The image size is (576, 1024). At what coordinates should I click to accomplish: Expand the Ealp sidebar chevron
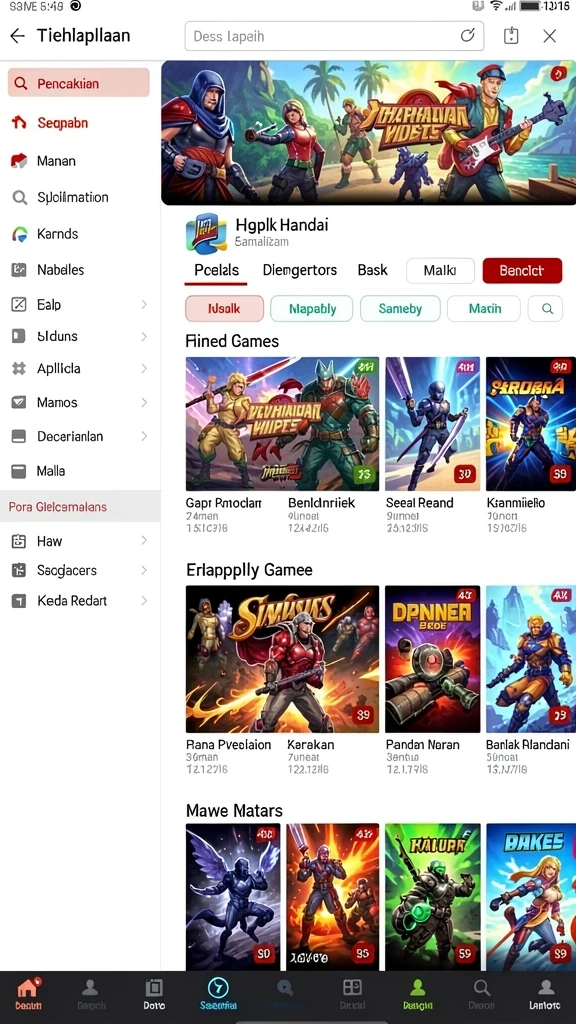click(144, 304)
